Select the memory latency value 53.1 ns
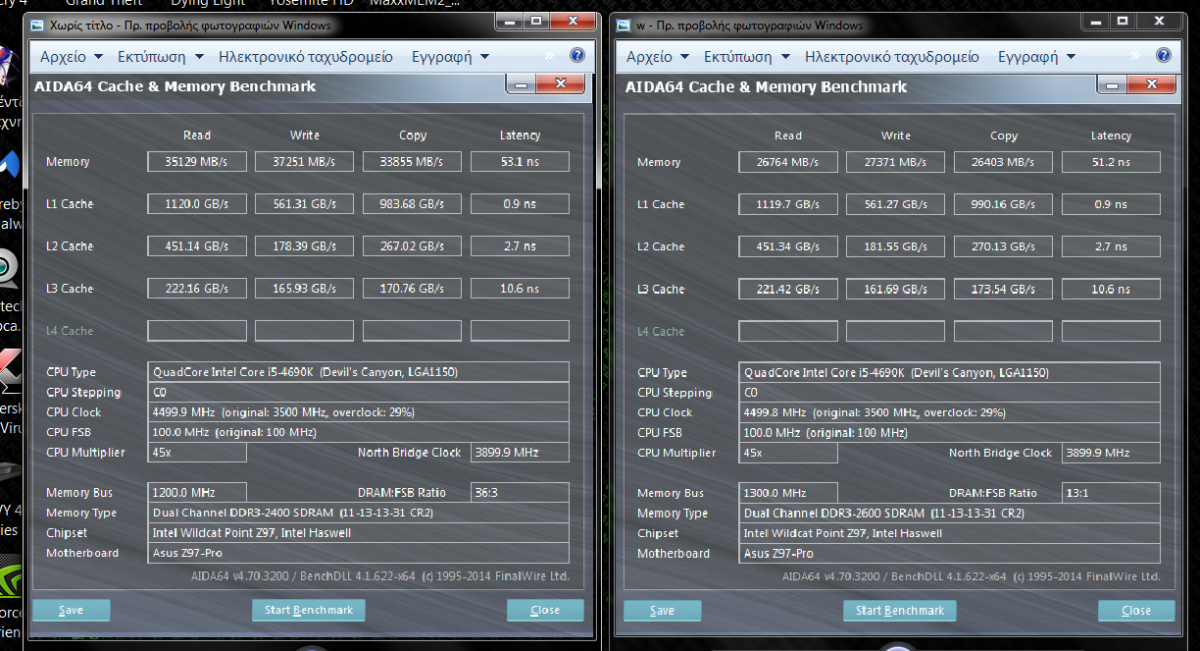 click(520, 161)
